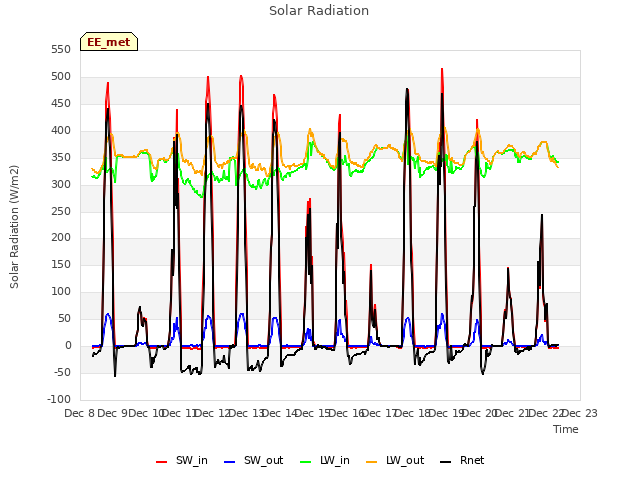Select the SW_out legend entry
Image resolution: width=640 pixels, height=480 pixels.
253,460
